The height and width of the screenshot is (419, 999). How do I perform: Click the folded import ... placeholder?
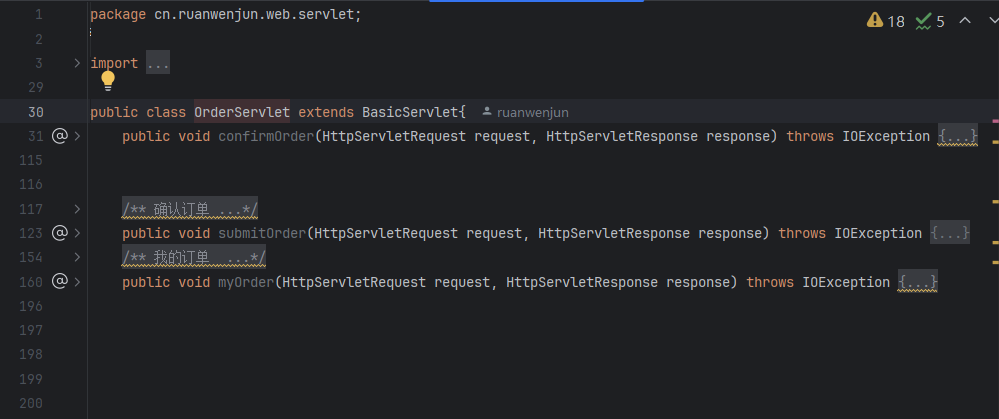pos(158,63)
